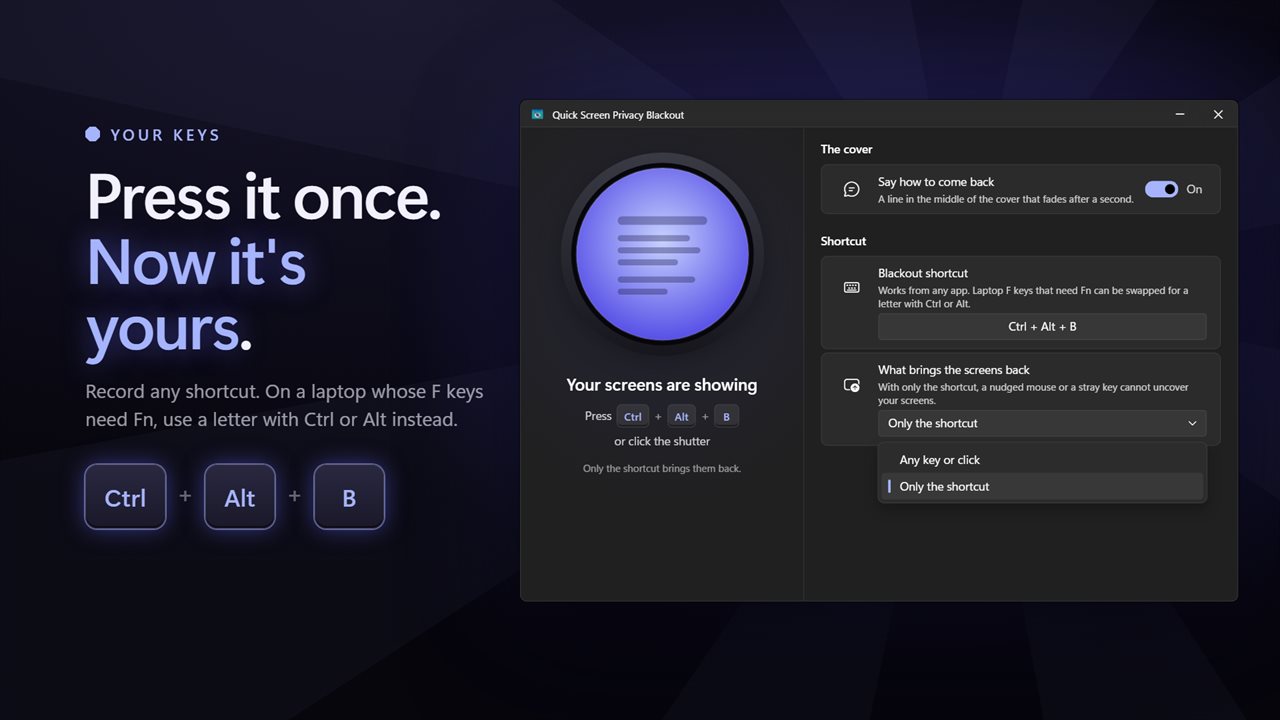The image size is (1280, 720).
Task: Click the round purple shutter button
Action: [x=662, y=254]
